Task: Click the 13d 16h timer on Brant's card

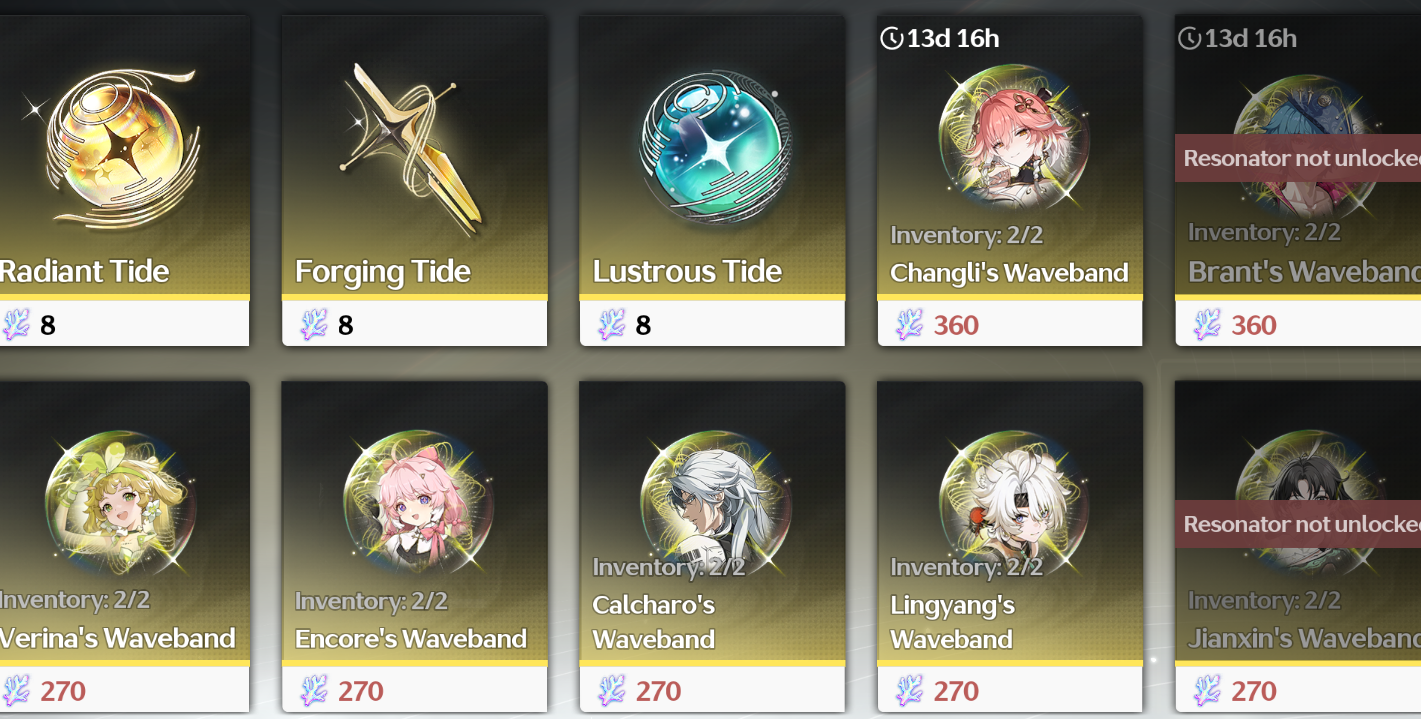Action: pos(1250,38)
